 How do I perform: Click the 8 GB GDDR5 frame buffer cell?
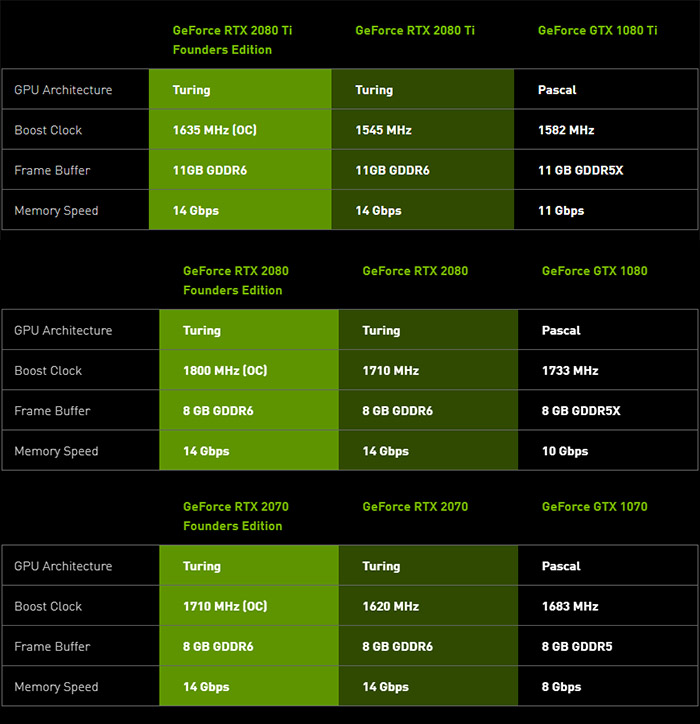(x=577, y=646)
